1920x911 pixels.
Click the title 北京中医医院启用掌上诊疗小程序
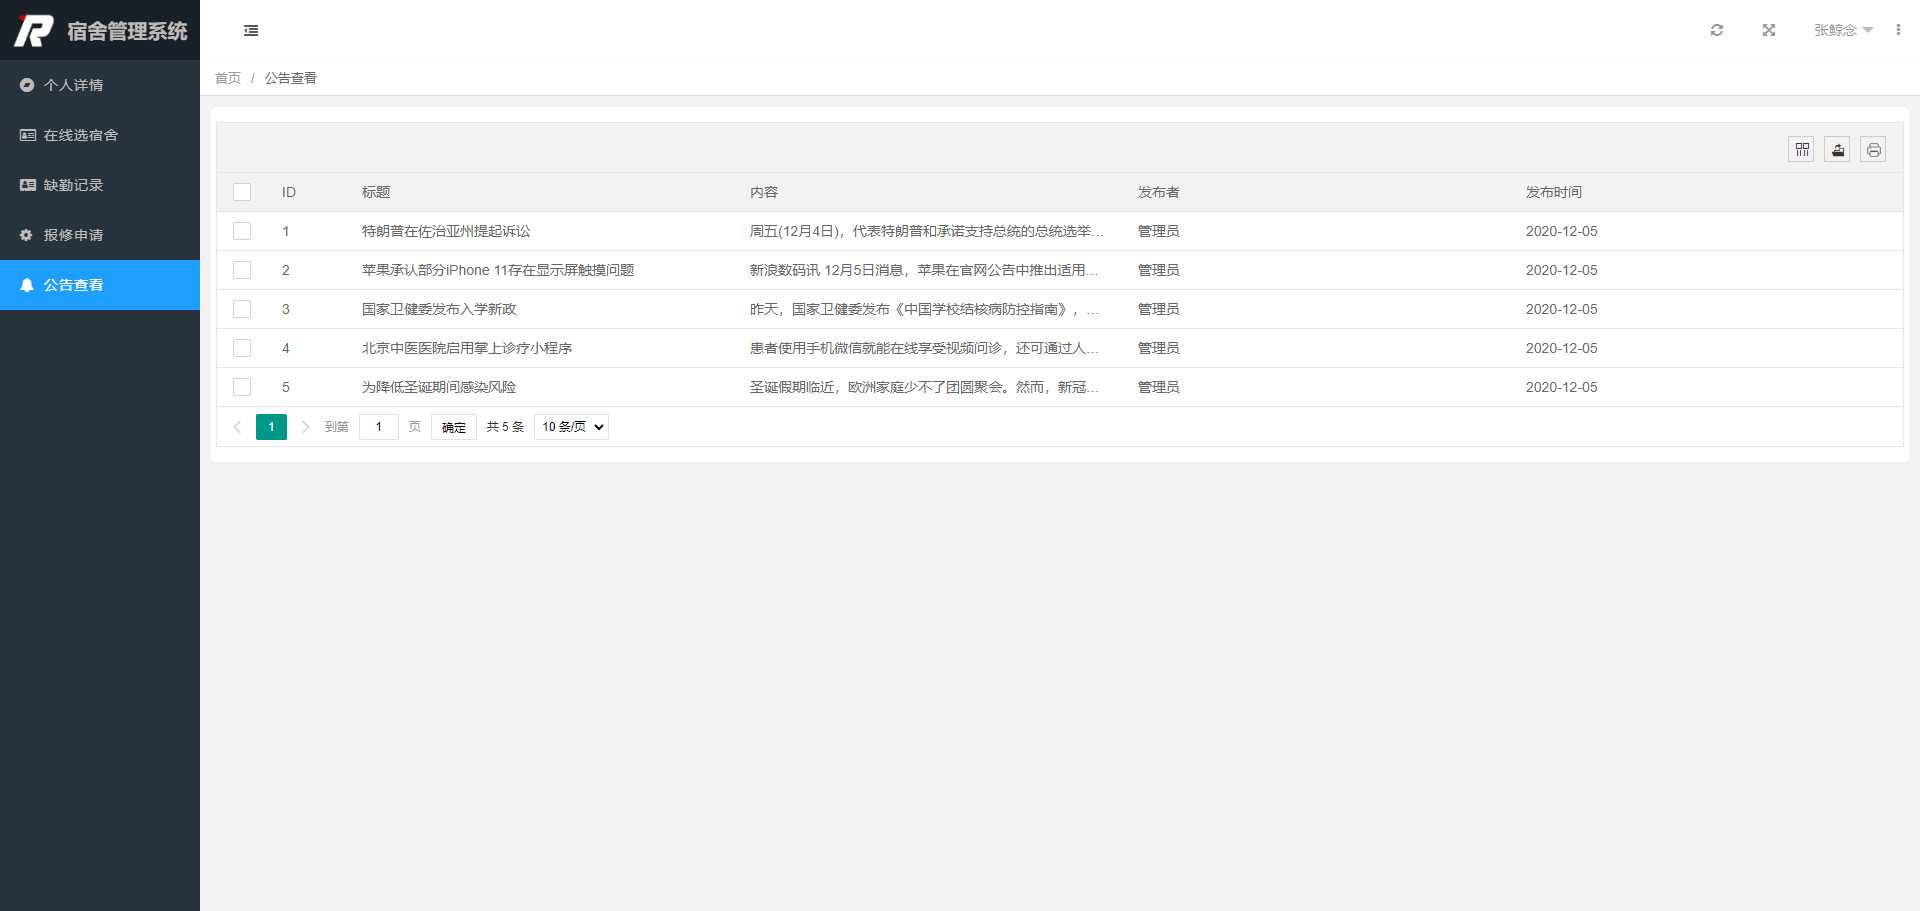(x=467, y=348)
